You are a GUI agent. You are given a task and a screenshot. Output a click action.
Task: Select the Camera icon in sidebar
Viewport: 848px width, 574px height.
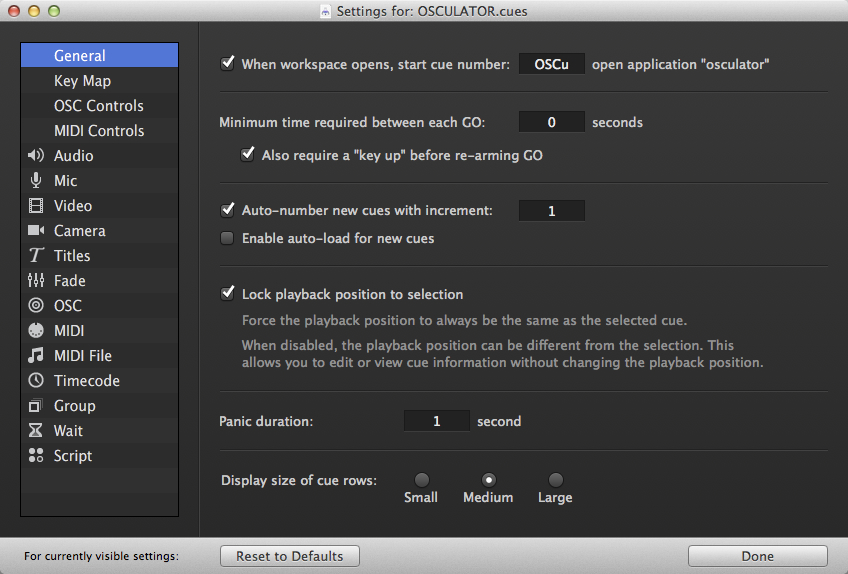36,231
